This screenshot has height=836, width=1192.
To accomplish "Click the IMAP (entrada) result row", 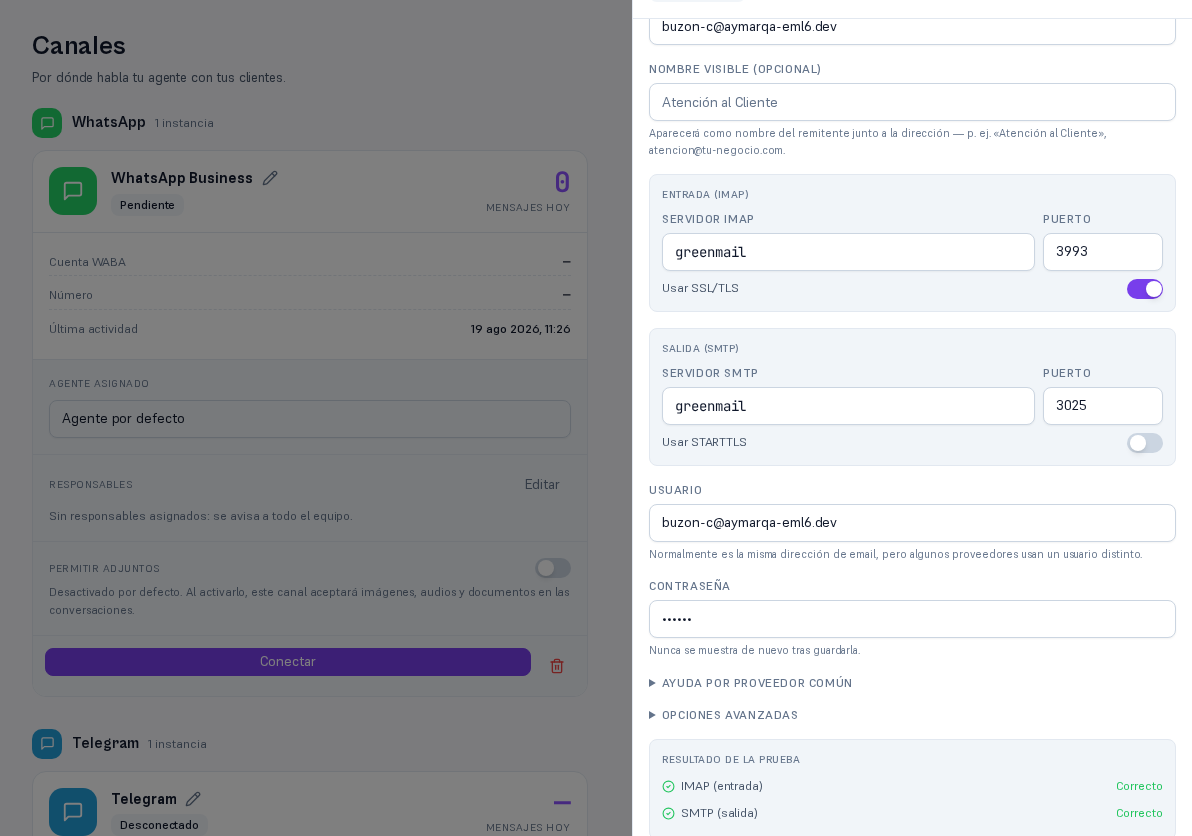I will [912, 787].
